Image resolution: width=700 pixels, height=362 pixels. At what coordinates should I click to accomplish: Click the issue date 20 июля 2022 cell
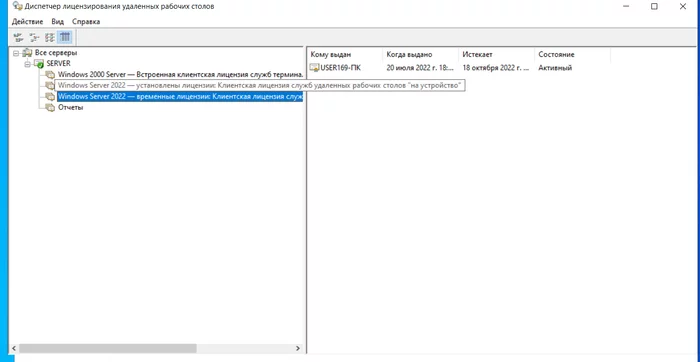[x=420, y=68]
